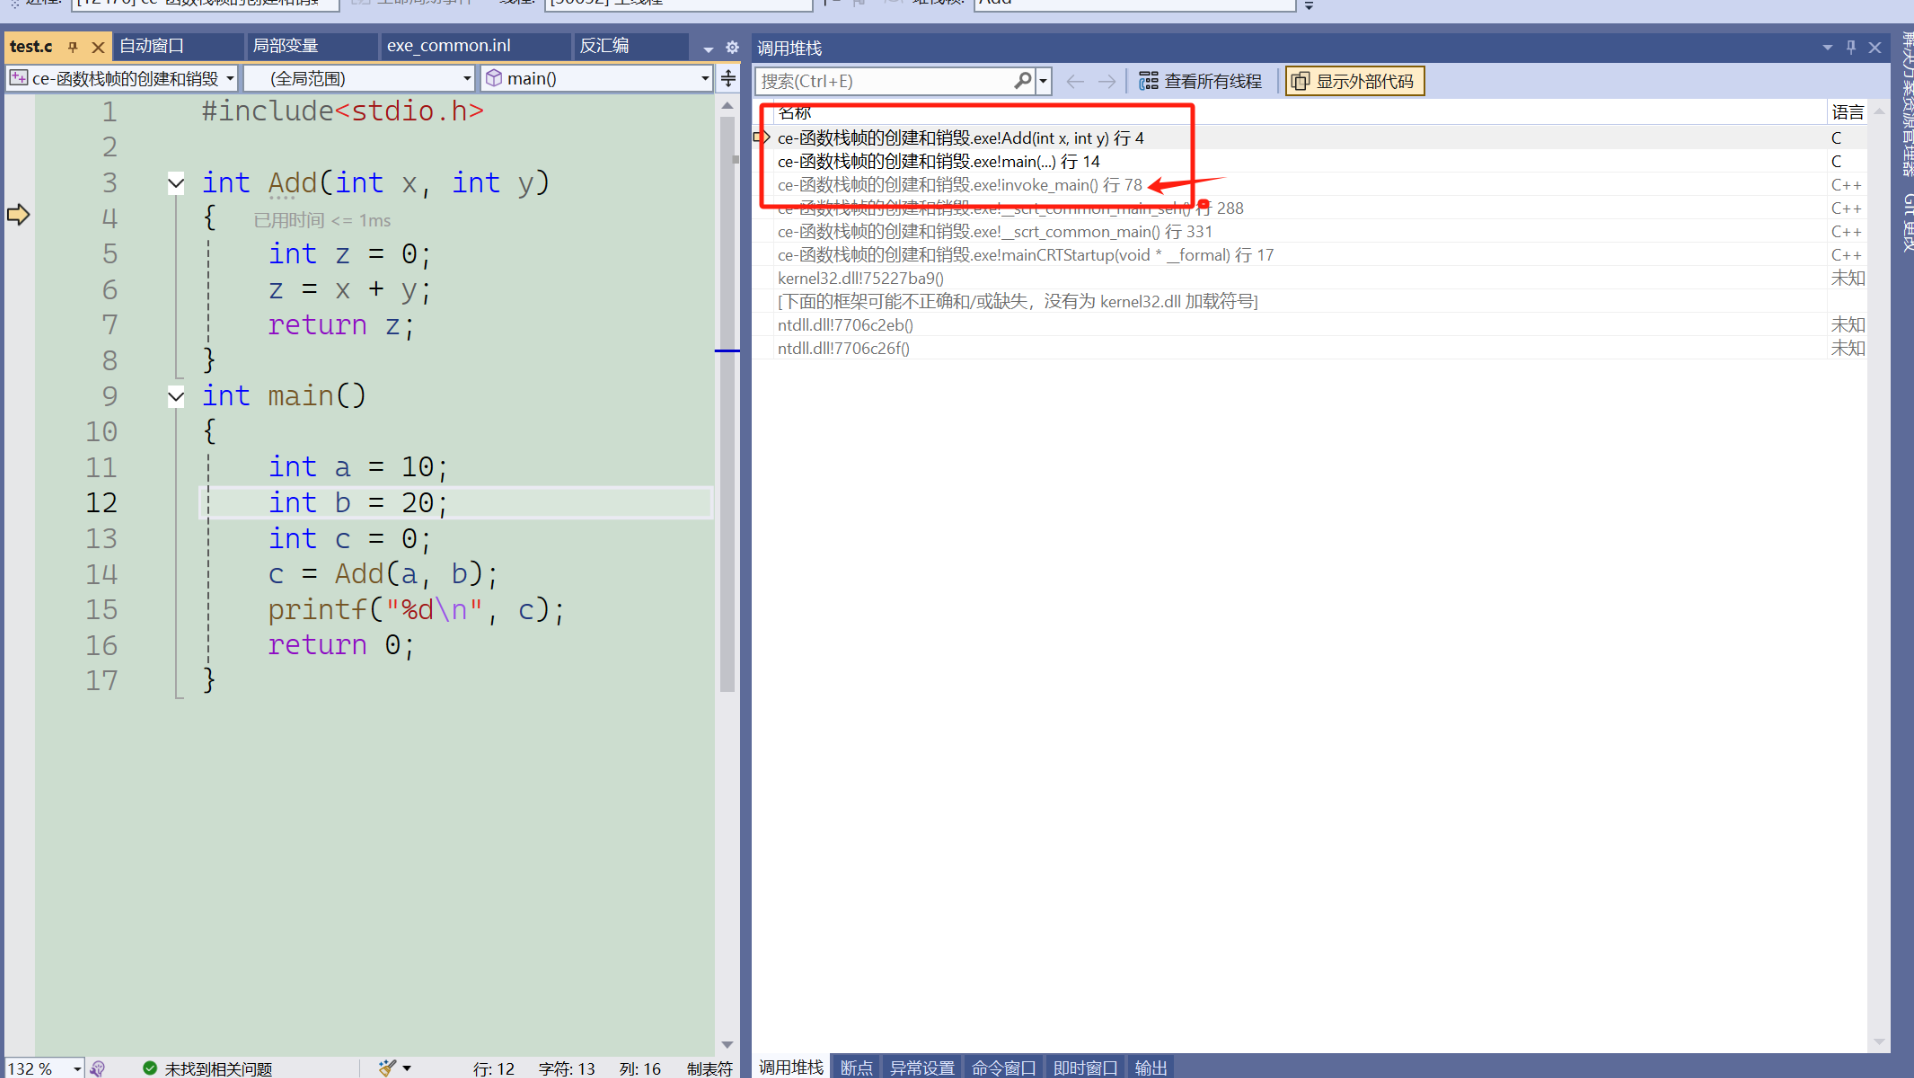Click the code cleanup broom icon
The height and width of the screenshot is (1078, 1914).
click(387, 1068)
